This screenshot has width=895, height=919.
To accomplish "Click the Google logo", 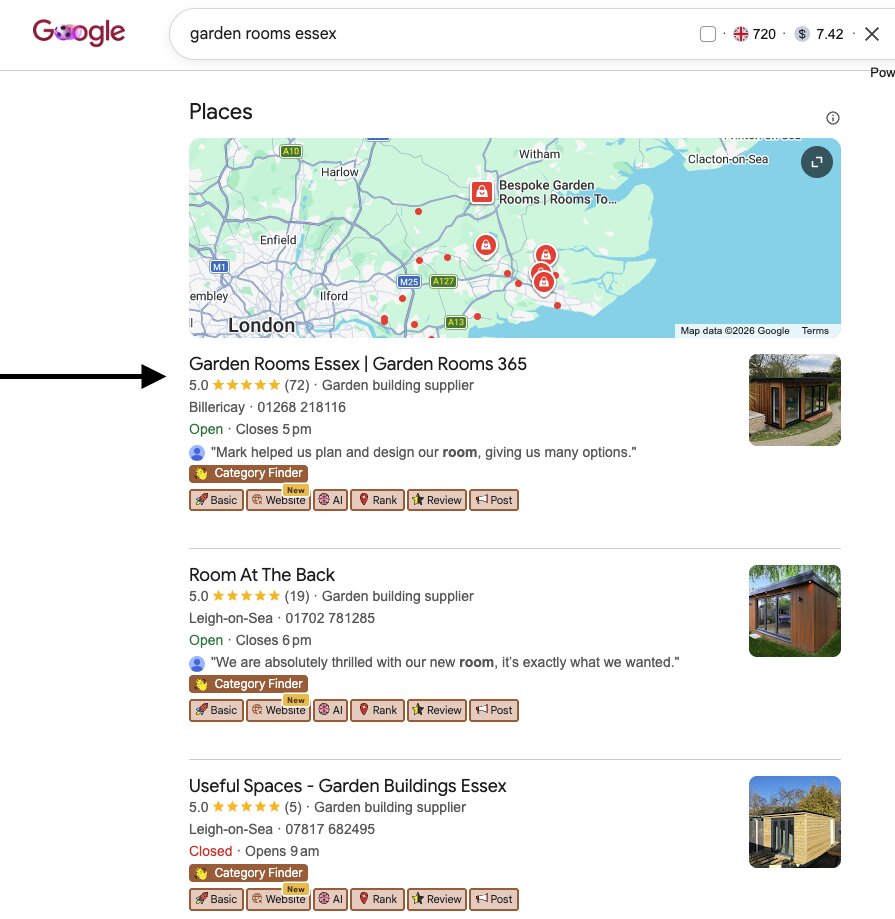I will point(79,32).
